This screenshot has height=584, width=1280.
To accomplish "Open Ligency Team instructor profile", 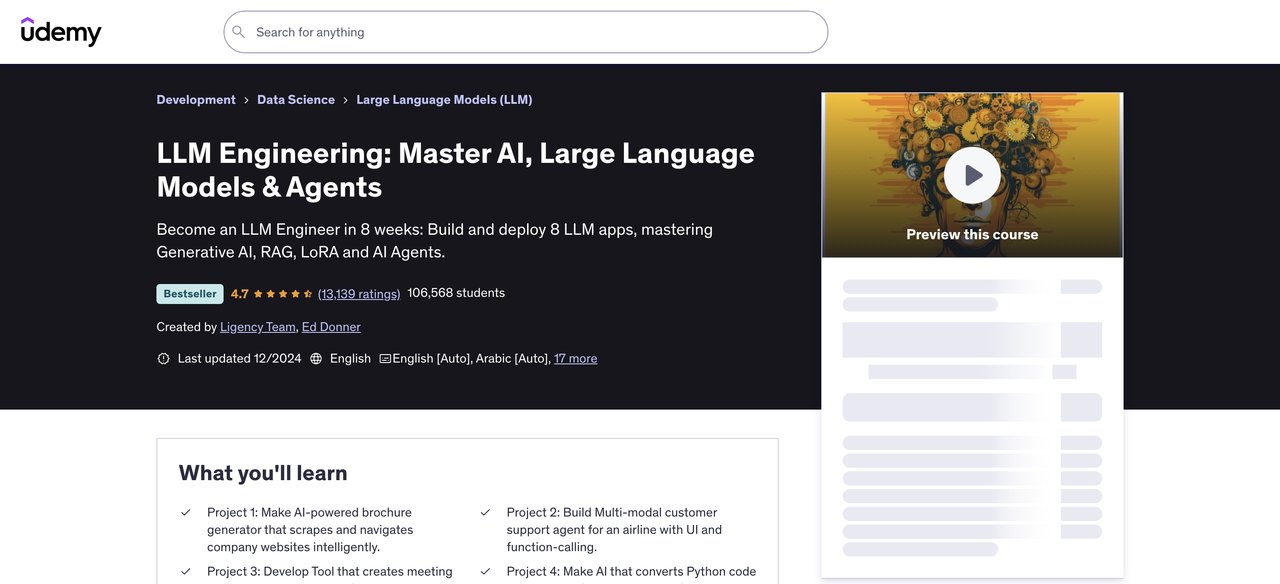I will pos(258,327).
